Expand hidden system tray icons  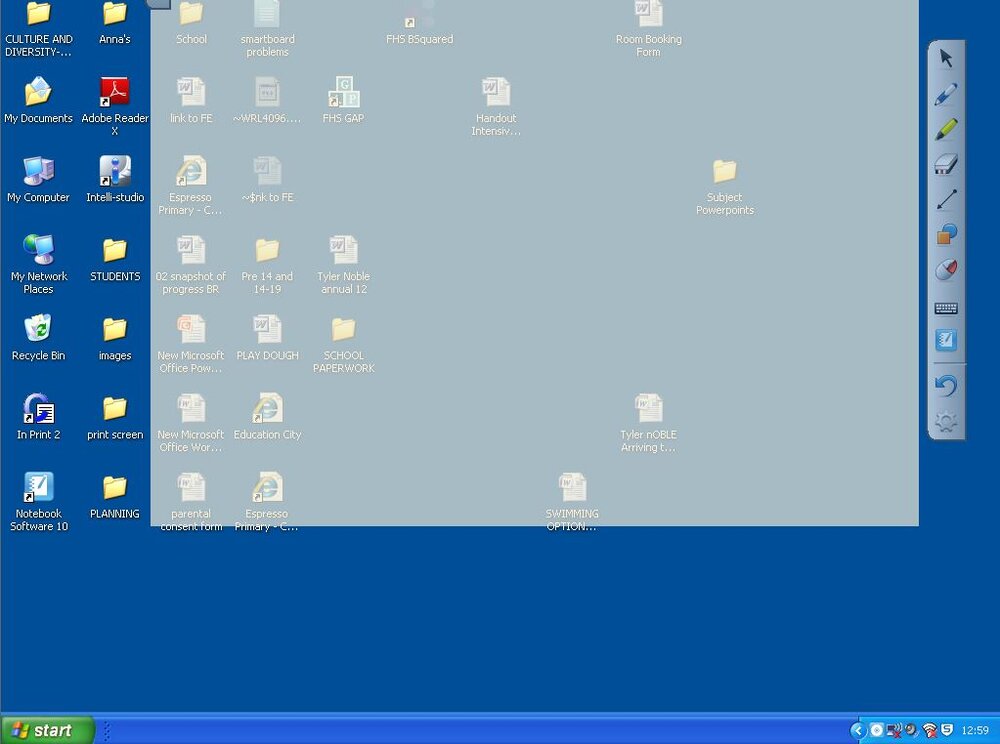(x=858, y=730)
